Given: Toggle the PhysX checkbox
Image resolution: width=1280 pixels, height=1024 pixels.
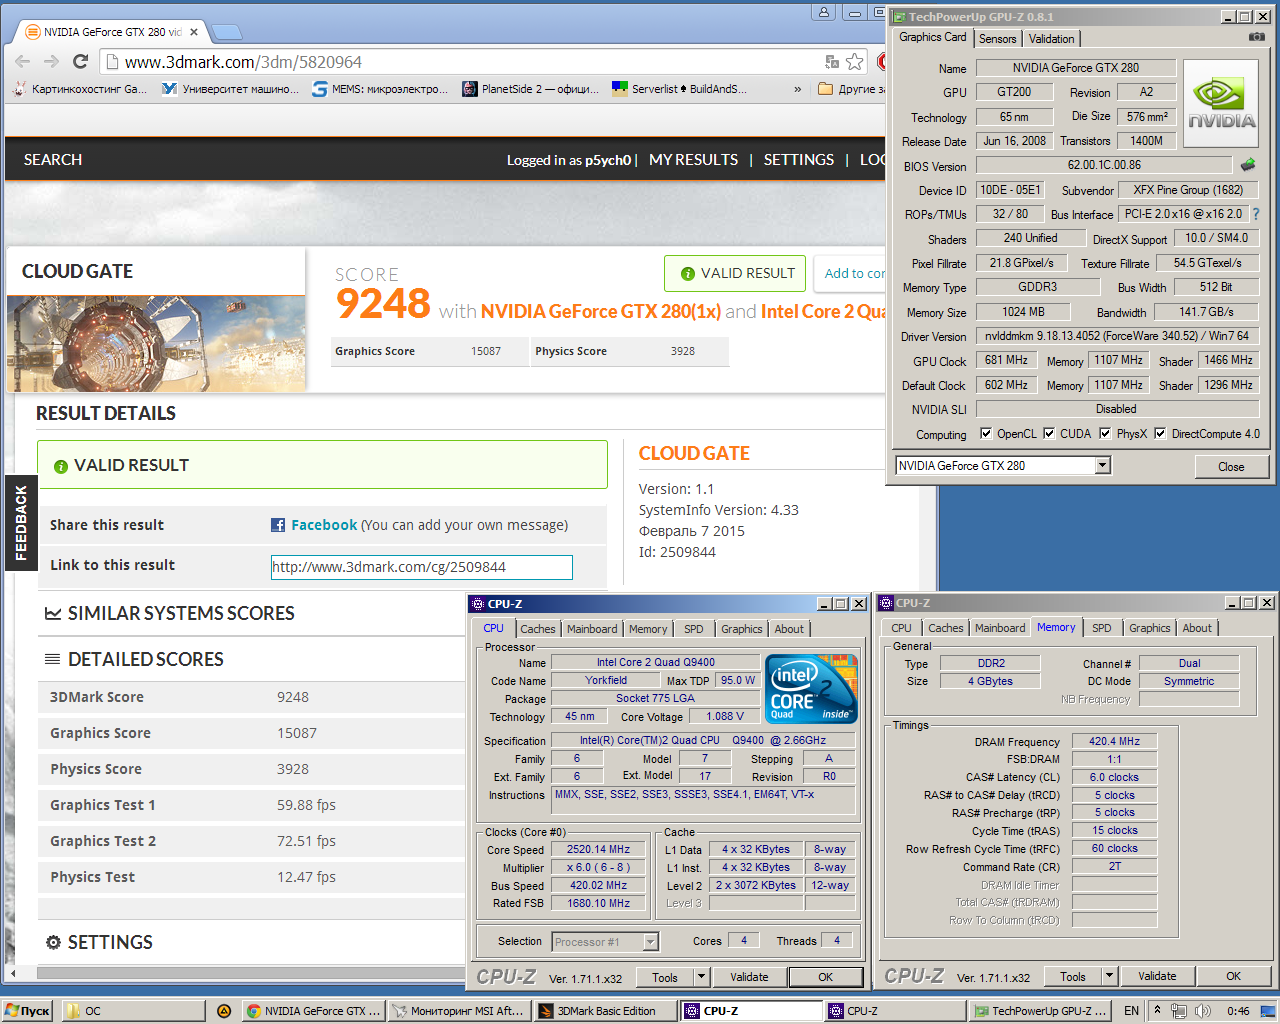Looking at the screenshot, I should 1105,433.
